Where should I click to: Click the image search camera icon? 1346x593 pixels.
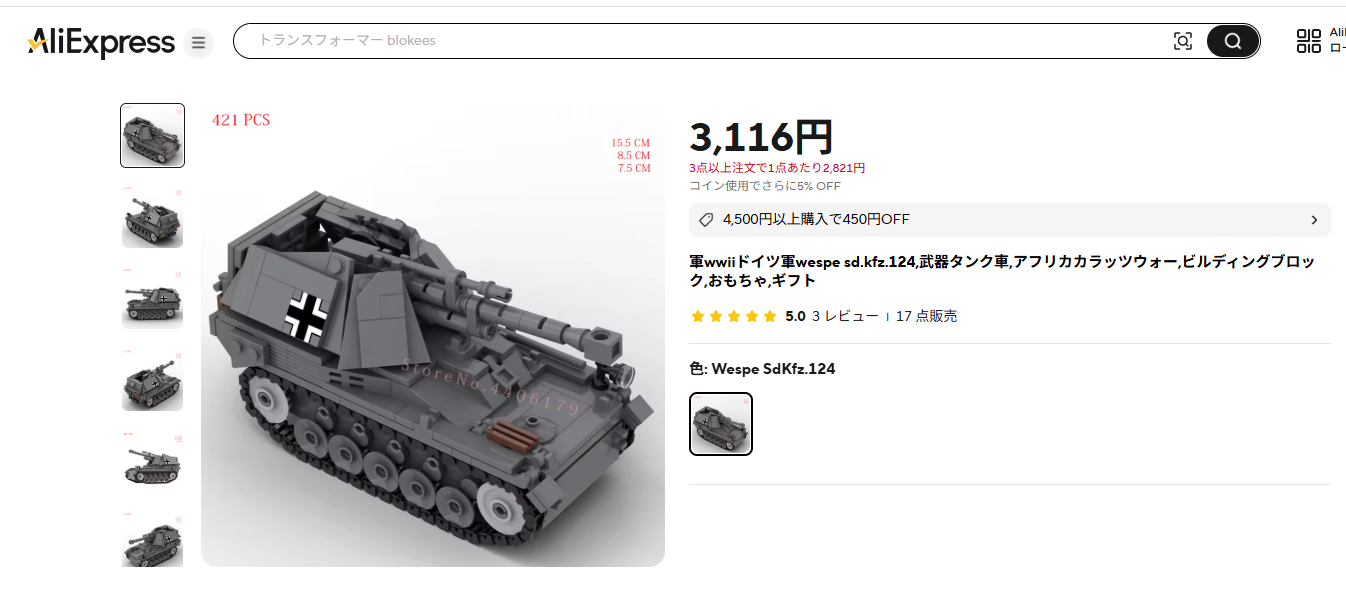click(1183, 41)
